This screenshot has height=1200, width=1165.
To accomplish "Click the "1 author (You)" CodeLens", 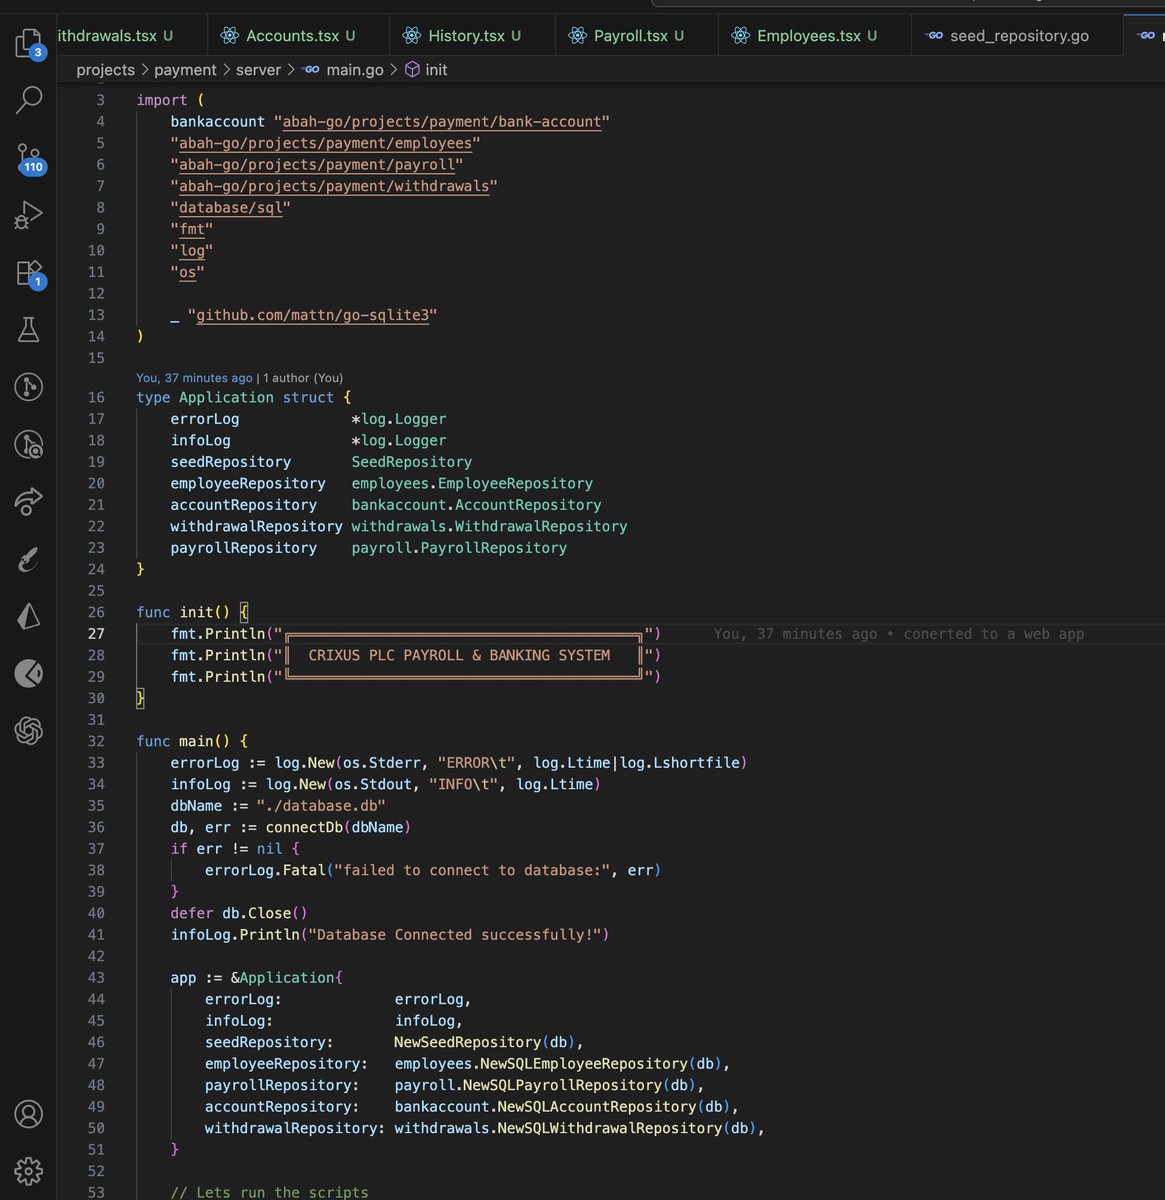I will click(303, 378).
